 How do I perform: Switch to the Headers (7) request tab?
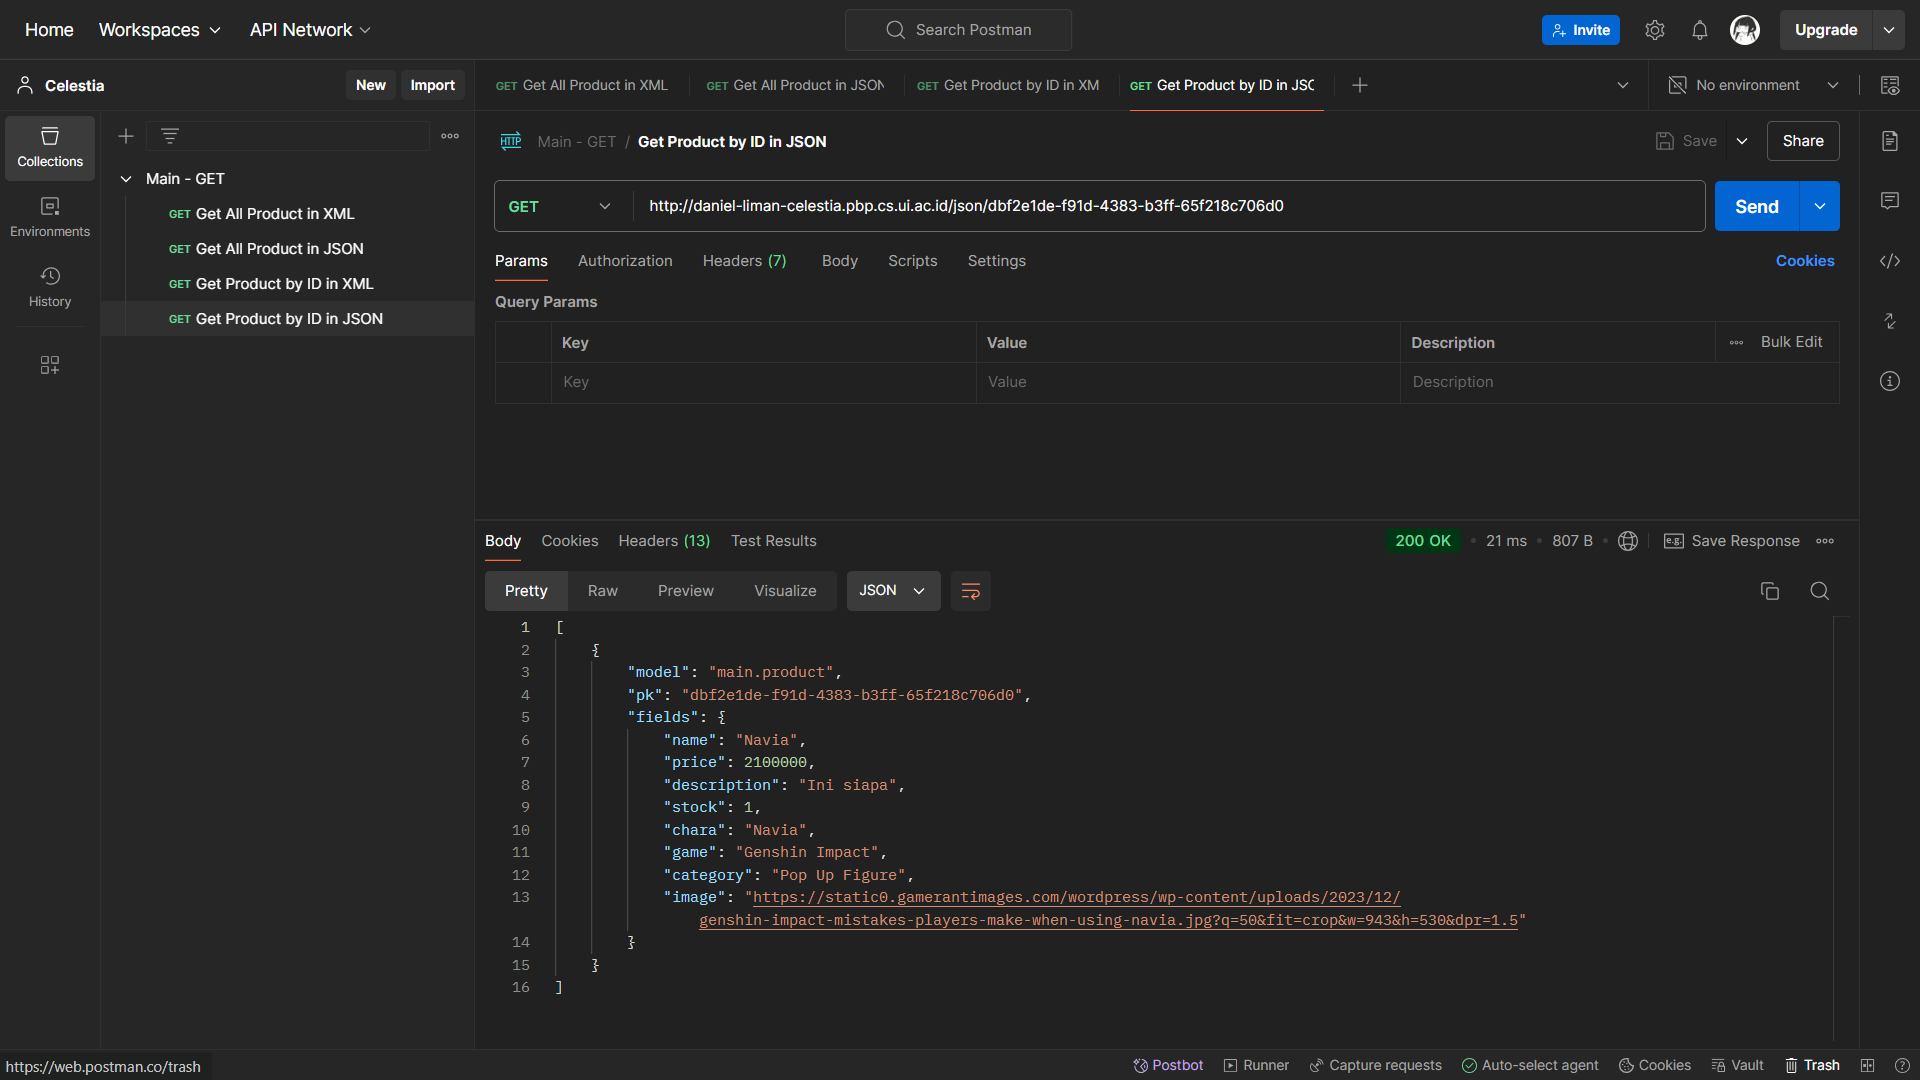pyautogui.click(x=744, y=261)
